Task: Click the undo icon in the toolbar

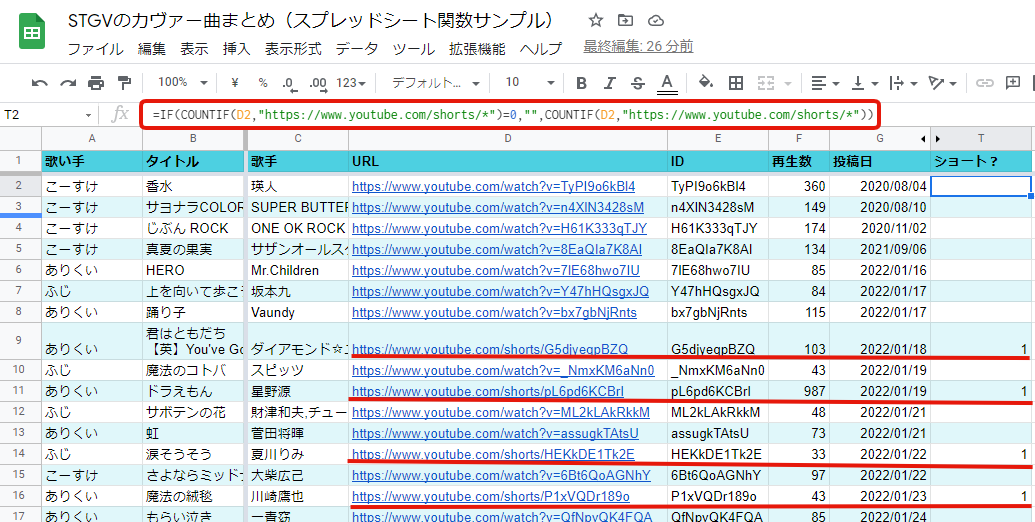Action: coord(40,83)
